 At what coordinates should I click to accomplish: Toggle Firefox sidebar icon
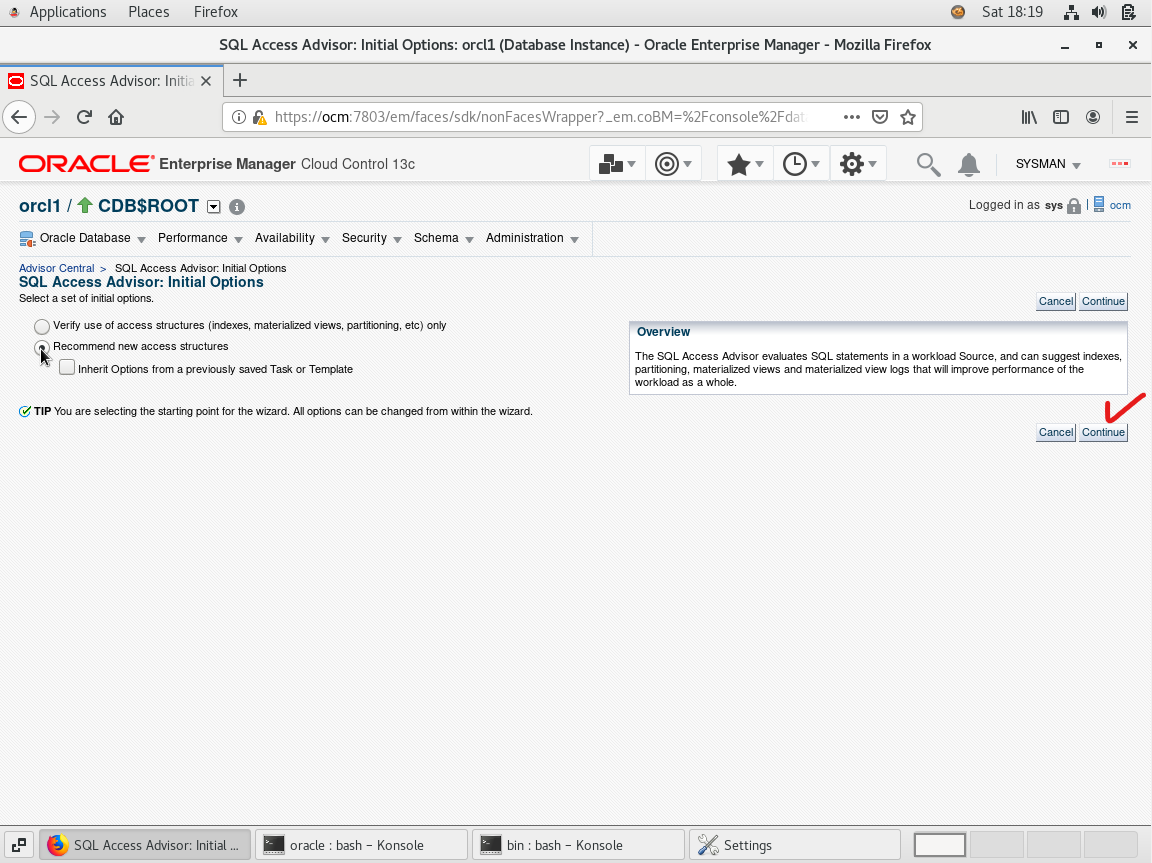point(1061,117)
